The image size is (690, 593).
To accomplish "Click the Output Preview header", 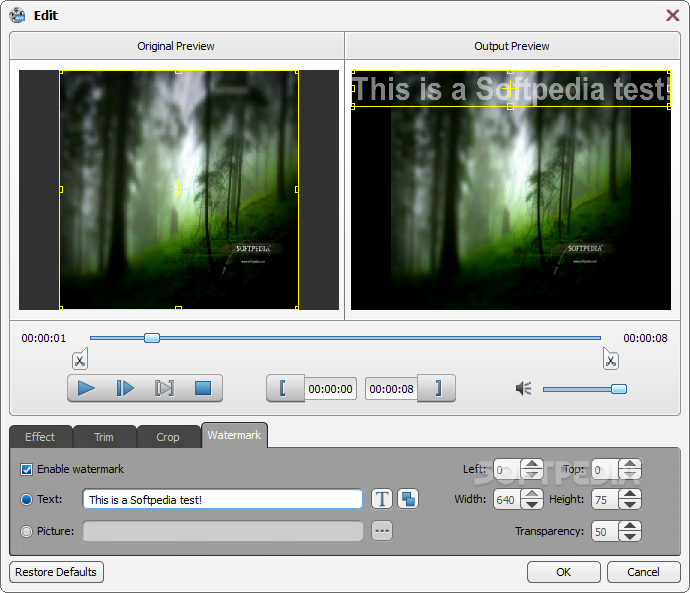I will [512, 46].
